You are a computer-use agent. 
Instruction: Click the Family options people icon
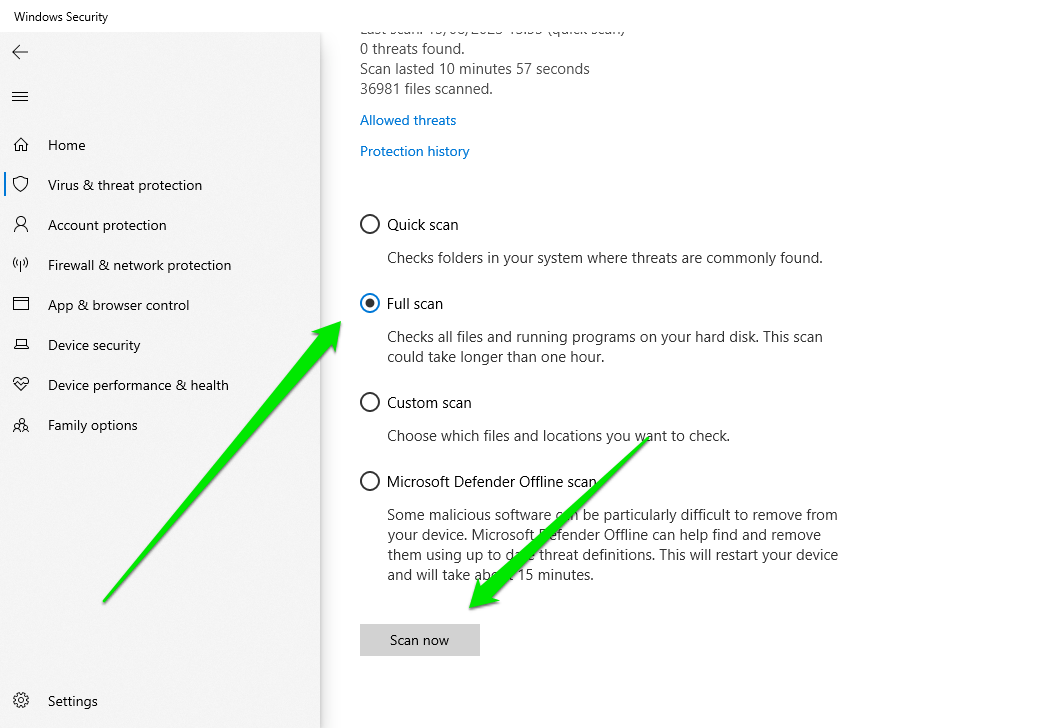(21, 425)
